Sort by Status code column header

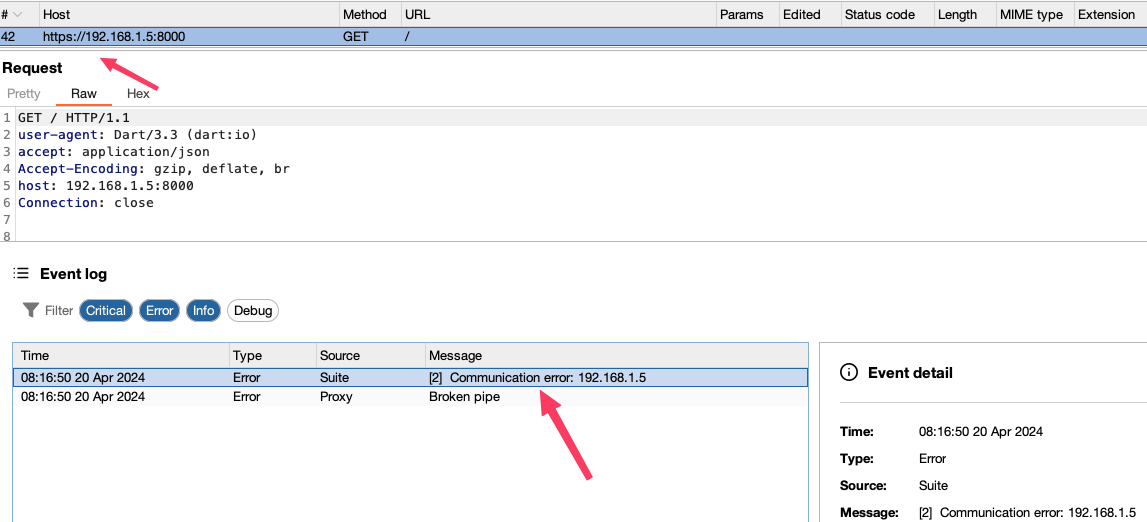(x=879, y=15)
